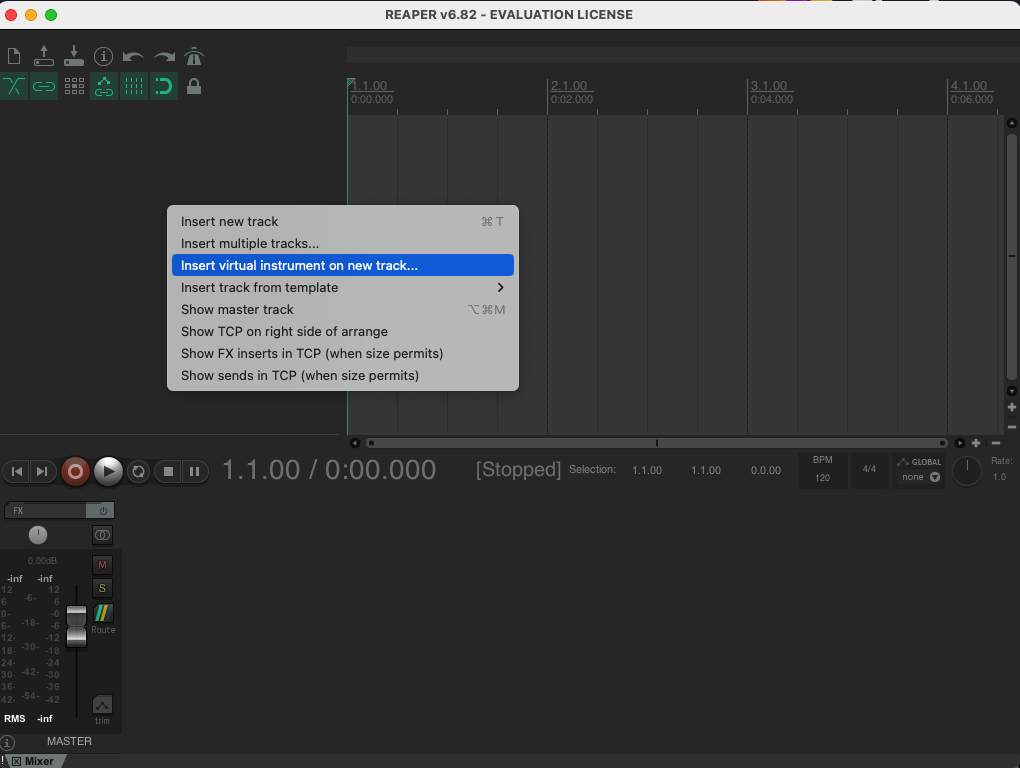Viewport: 1020px width, 768px height.
Task: Expand template submenu chevron arrow
Action: point(500,287)
